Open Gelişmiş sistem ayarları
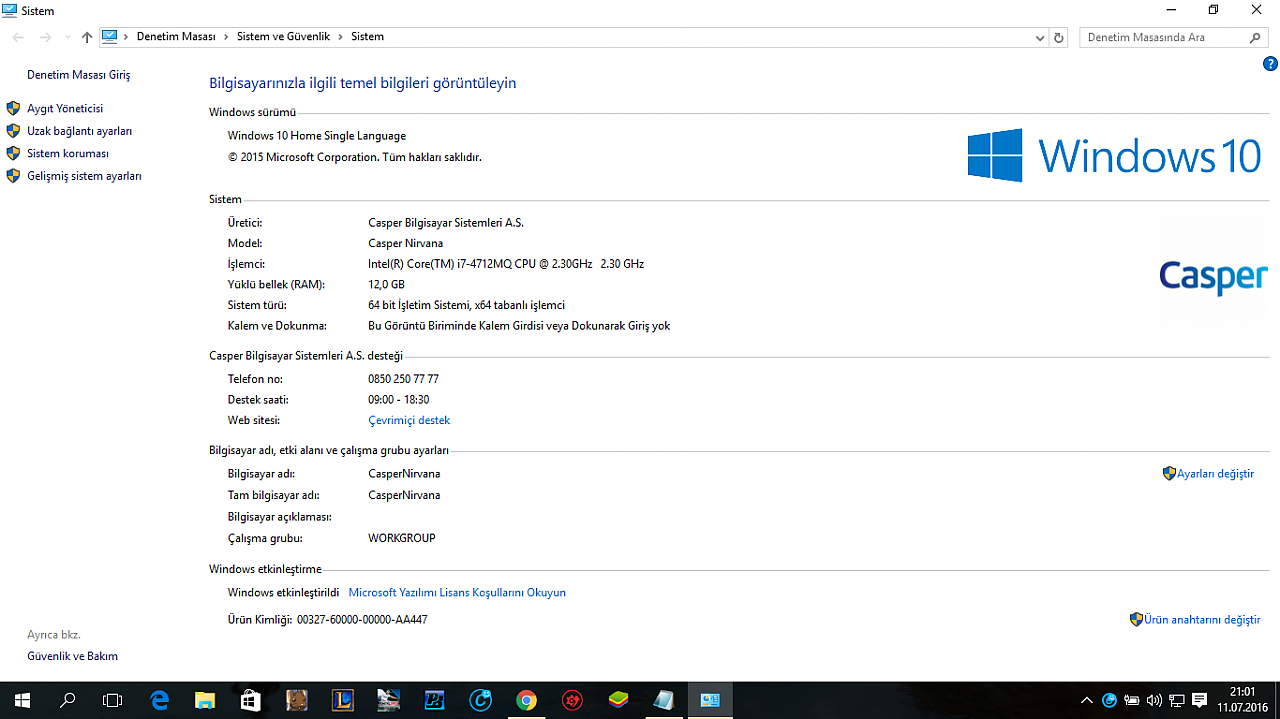1280x719 pixels. [x=84, y=176]
